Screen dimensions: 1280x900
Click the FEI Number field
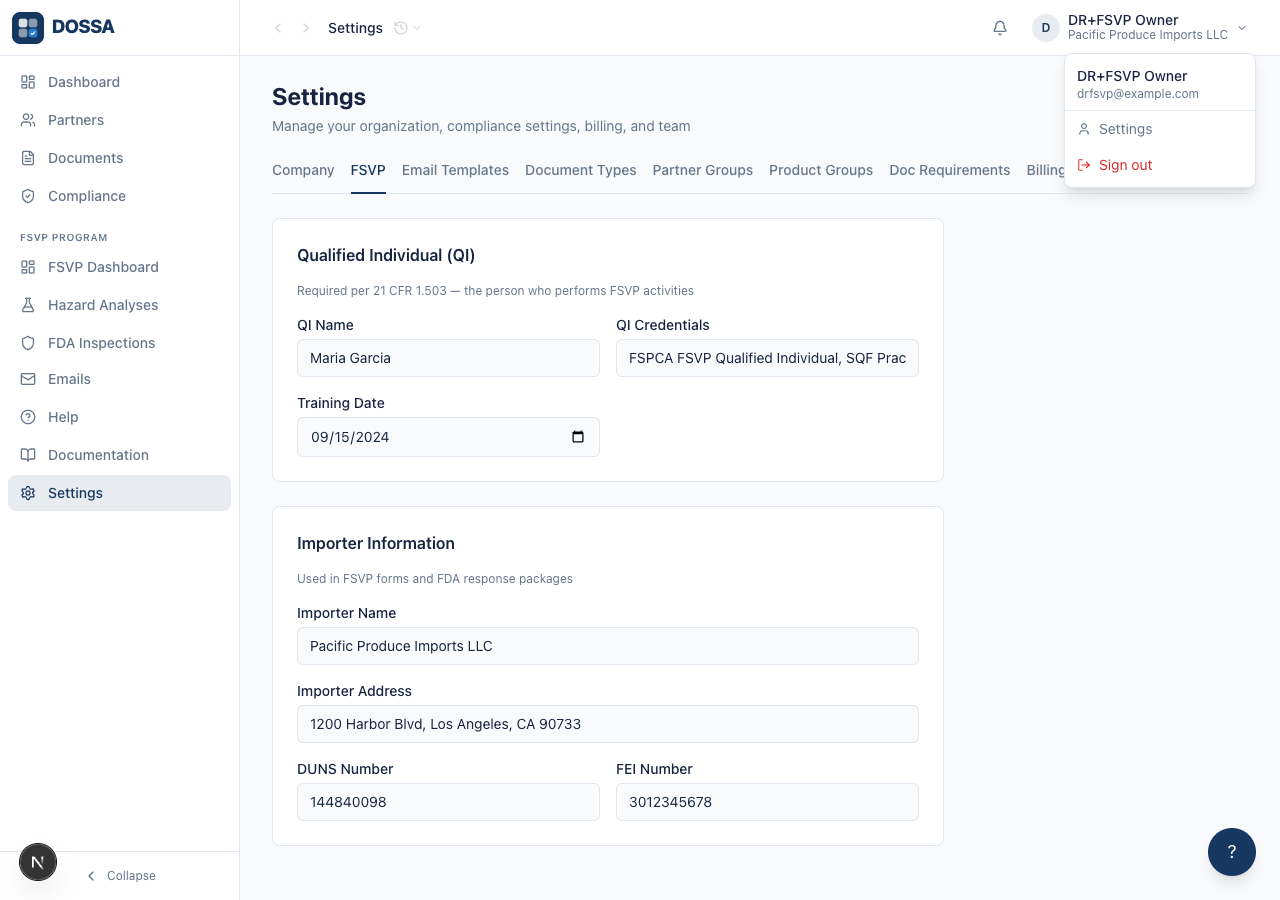tap(767, 802)
